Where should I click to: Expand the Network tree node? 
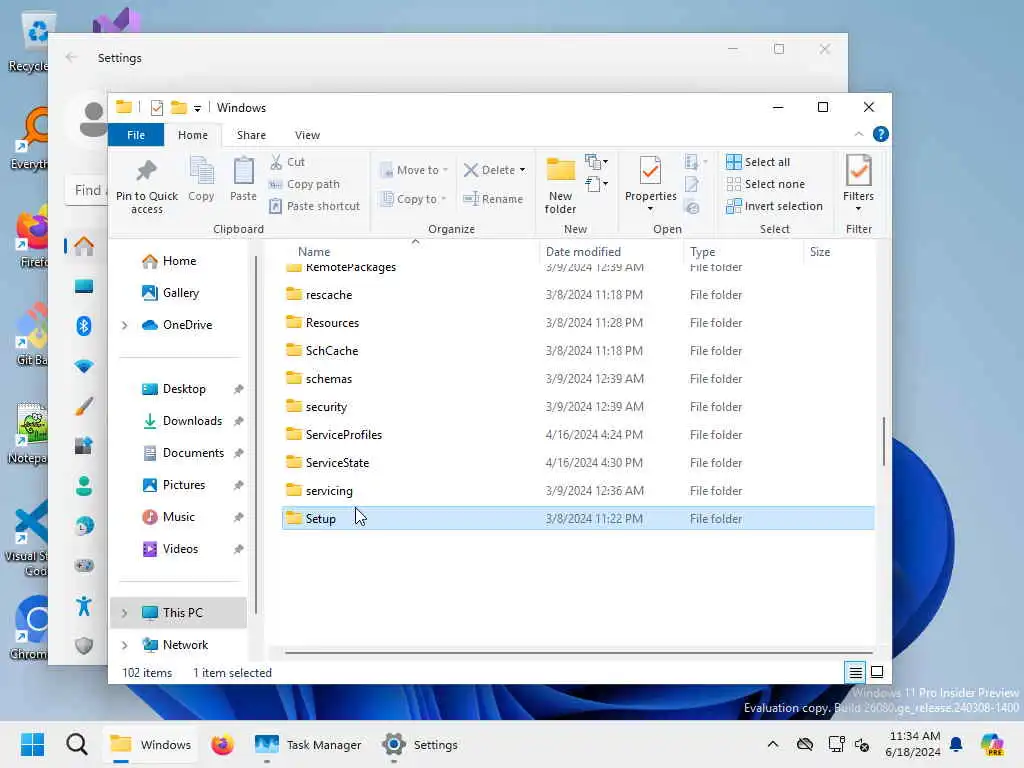pyautogui.click(x=125, y=645)
